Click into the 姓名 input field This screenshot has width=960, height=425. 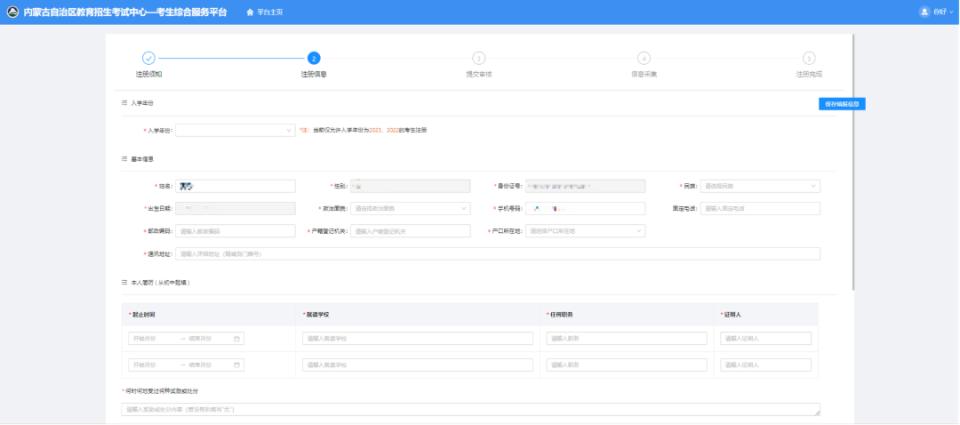point(235,186)
